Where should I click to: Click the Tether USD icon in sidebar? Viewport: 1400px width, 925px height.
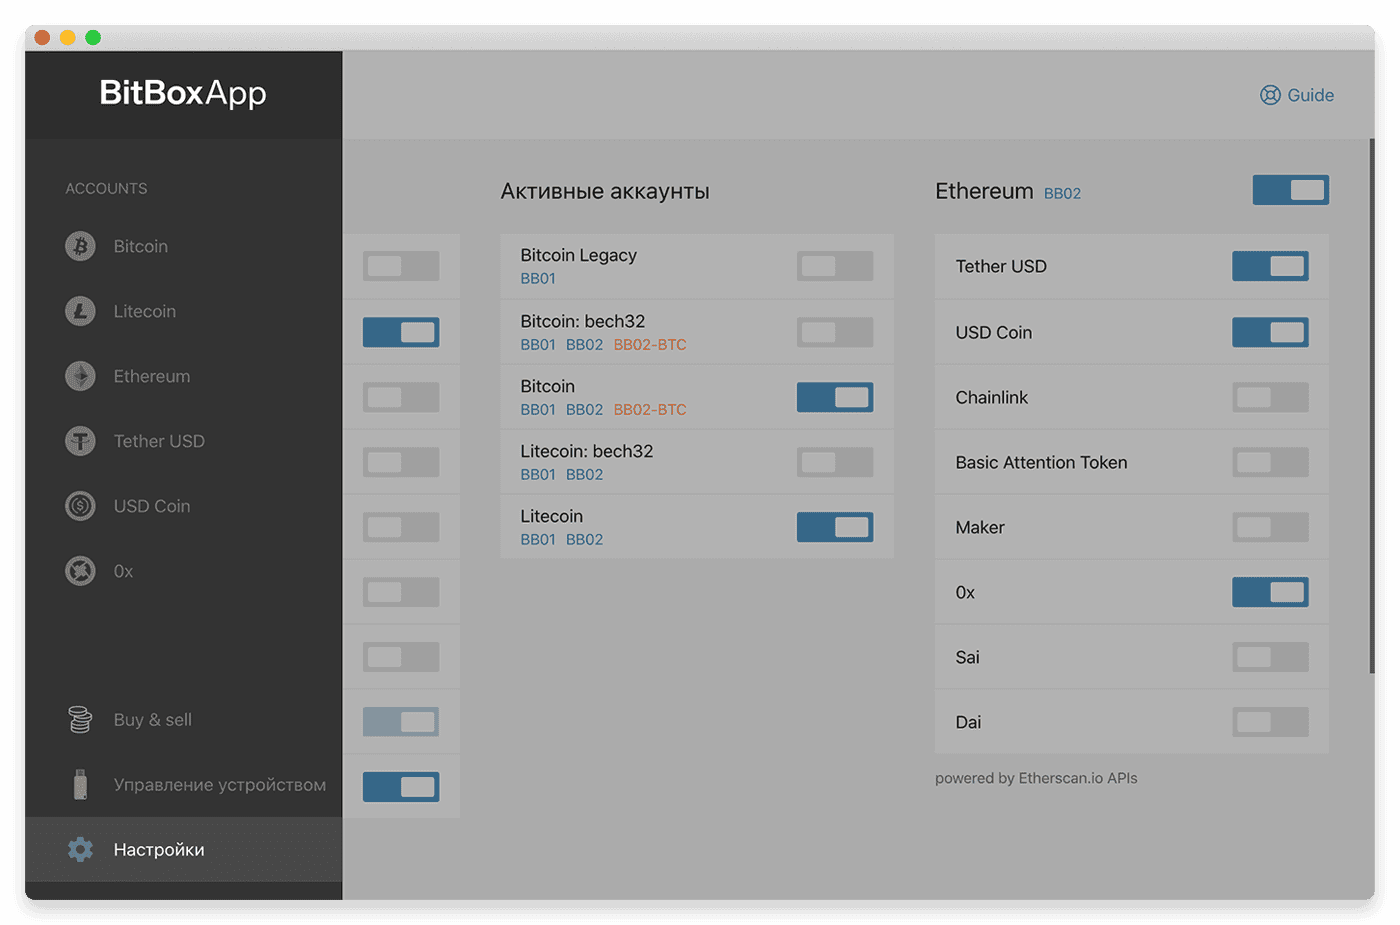click(x=80, y=441)
